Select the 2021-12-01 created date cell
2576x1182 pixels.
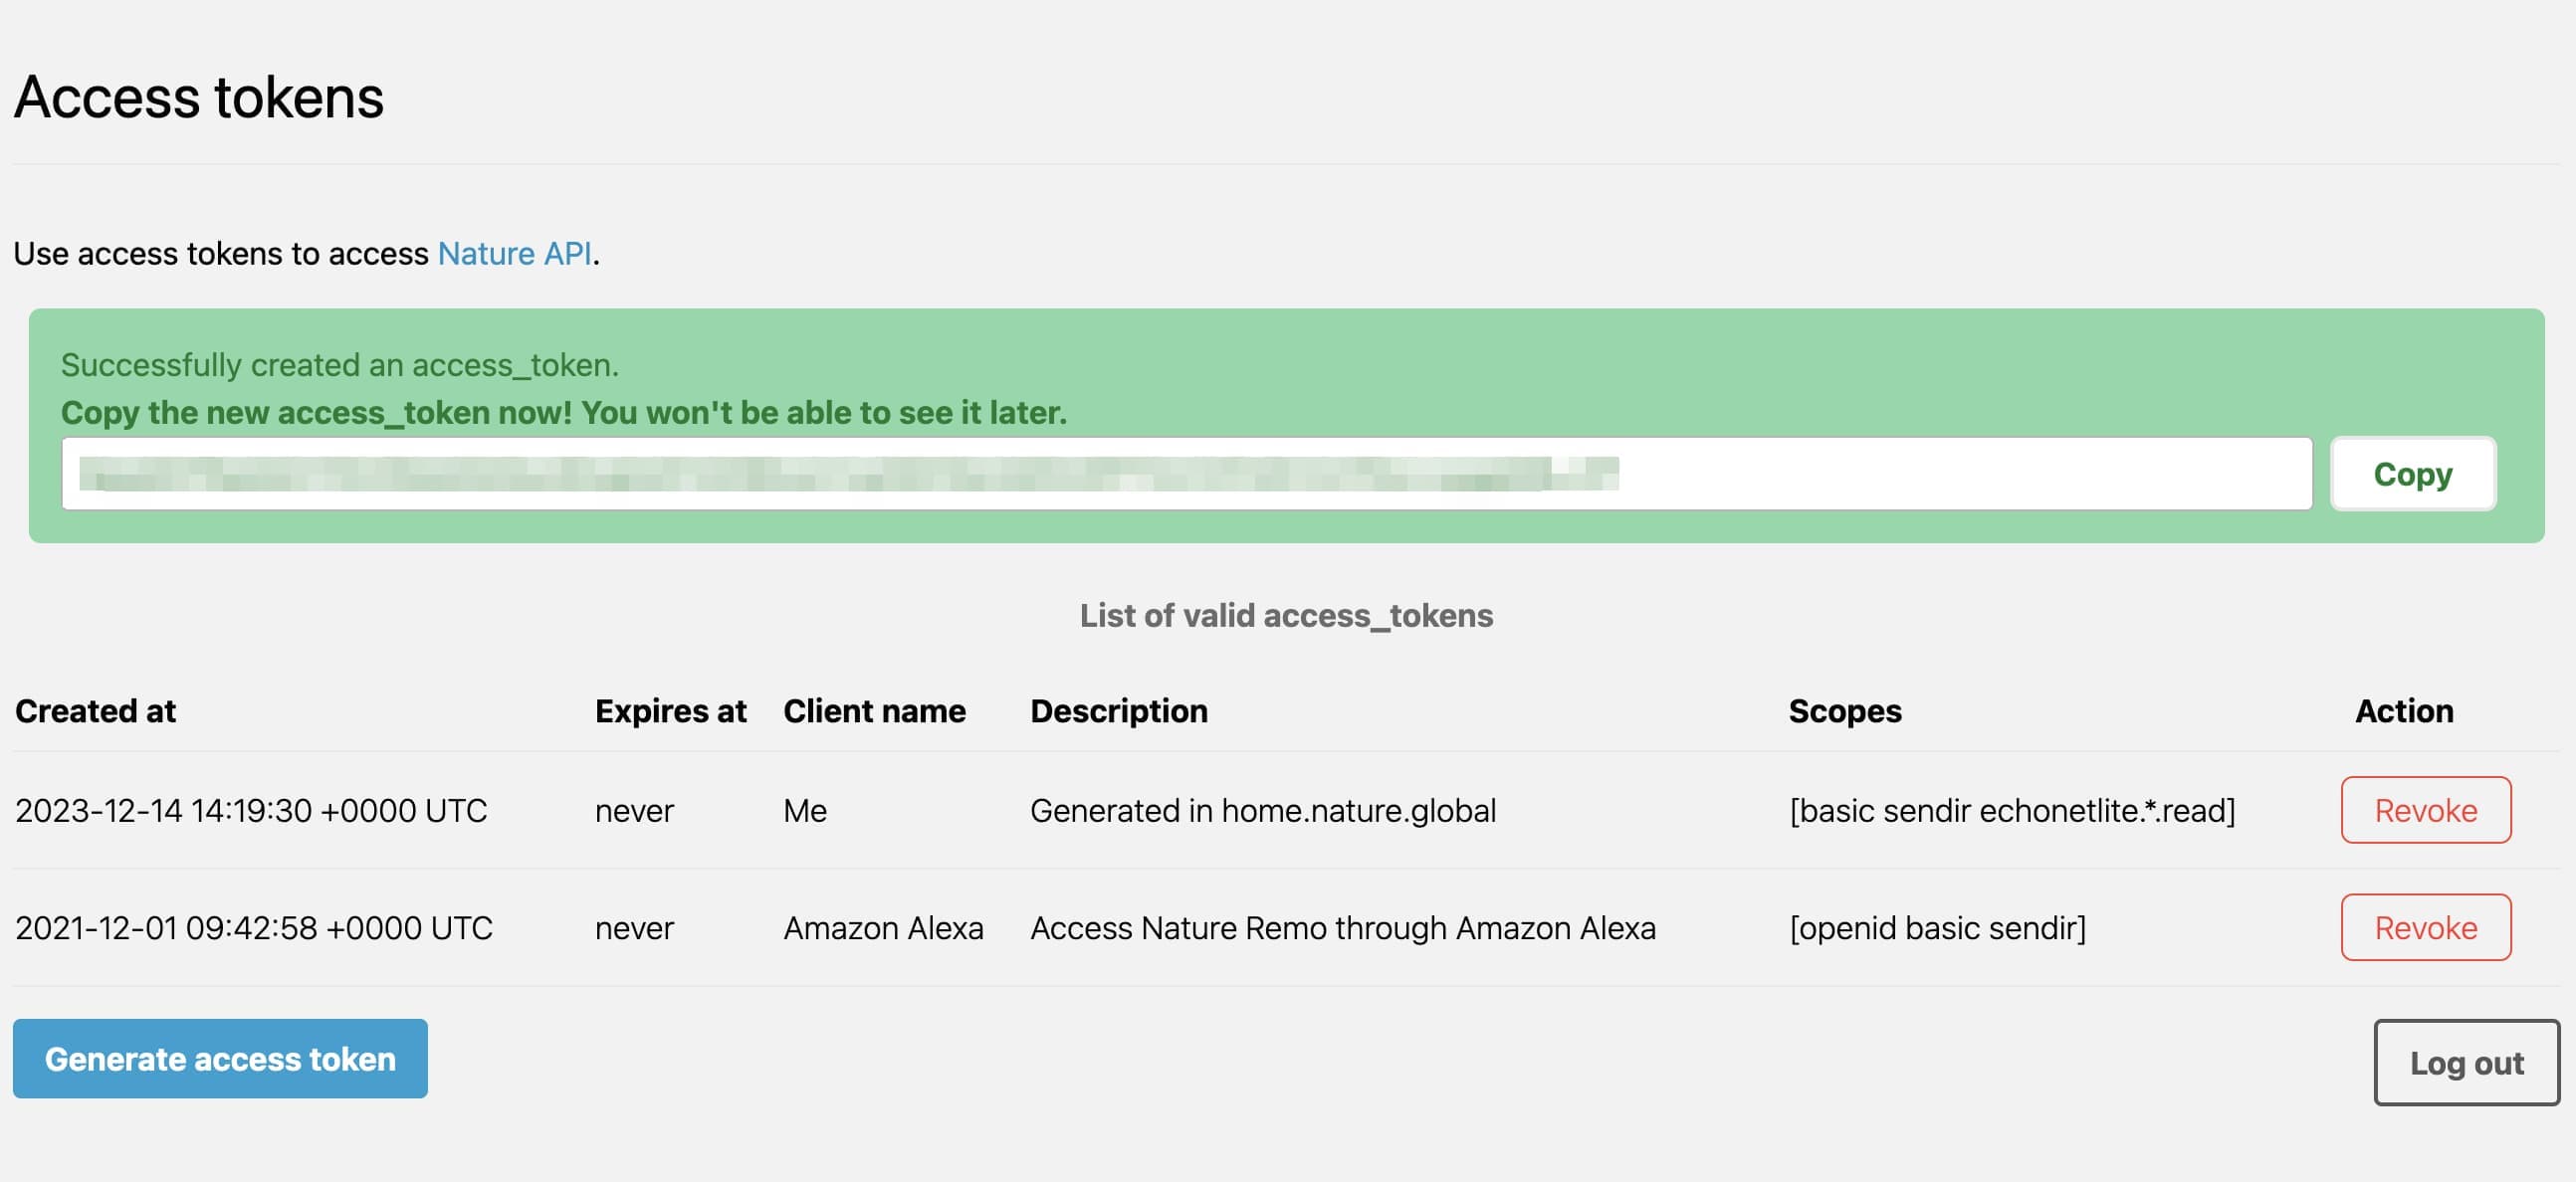pyautogui.click(x=254, y=928)
